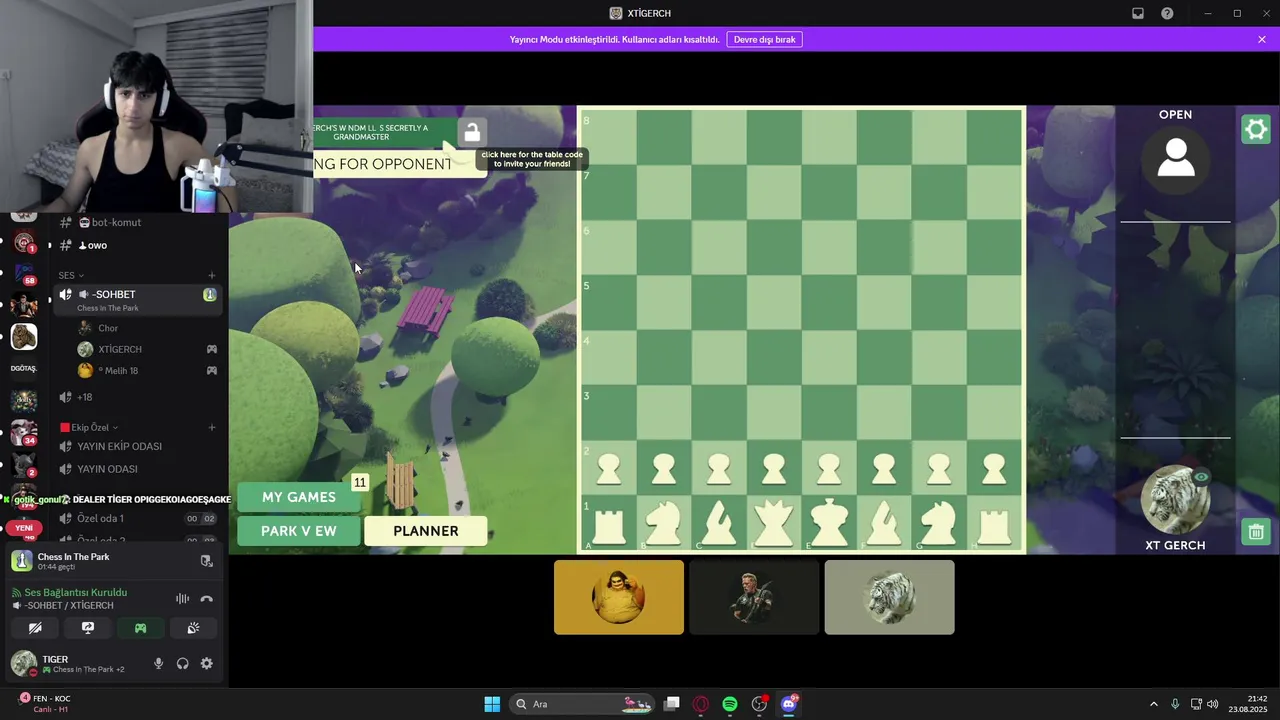This screenshot has width=1280, height=720.
Task: Click the 11 badge on MY GAMES
Action: click(360, 482)
